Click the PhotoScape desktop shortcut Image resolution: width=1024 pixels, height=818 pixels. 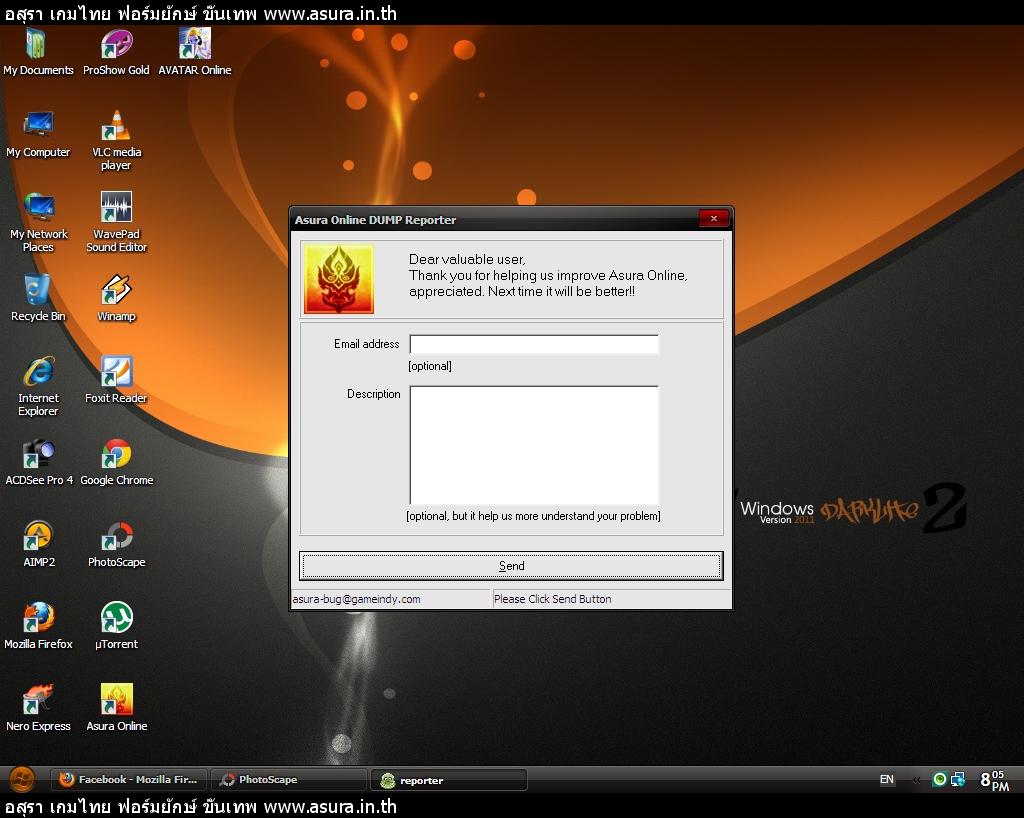(x=117, y=544)
